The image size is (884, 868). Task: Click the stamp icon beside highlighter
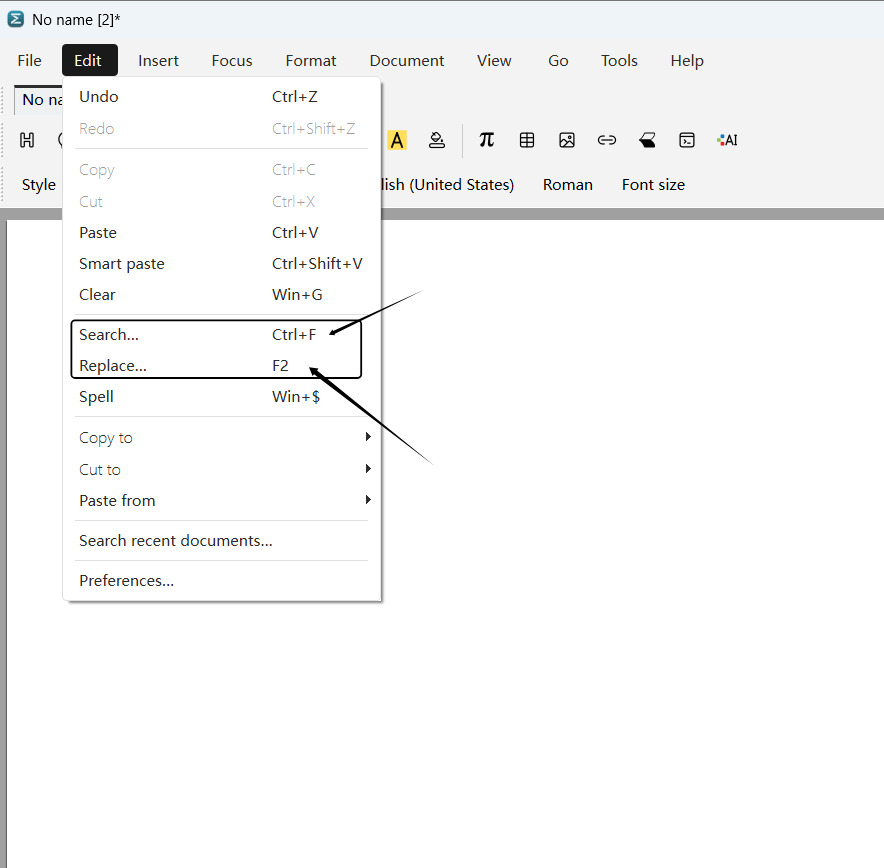tap(437, 140)
